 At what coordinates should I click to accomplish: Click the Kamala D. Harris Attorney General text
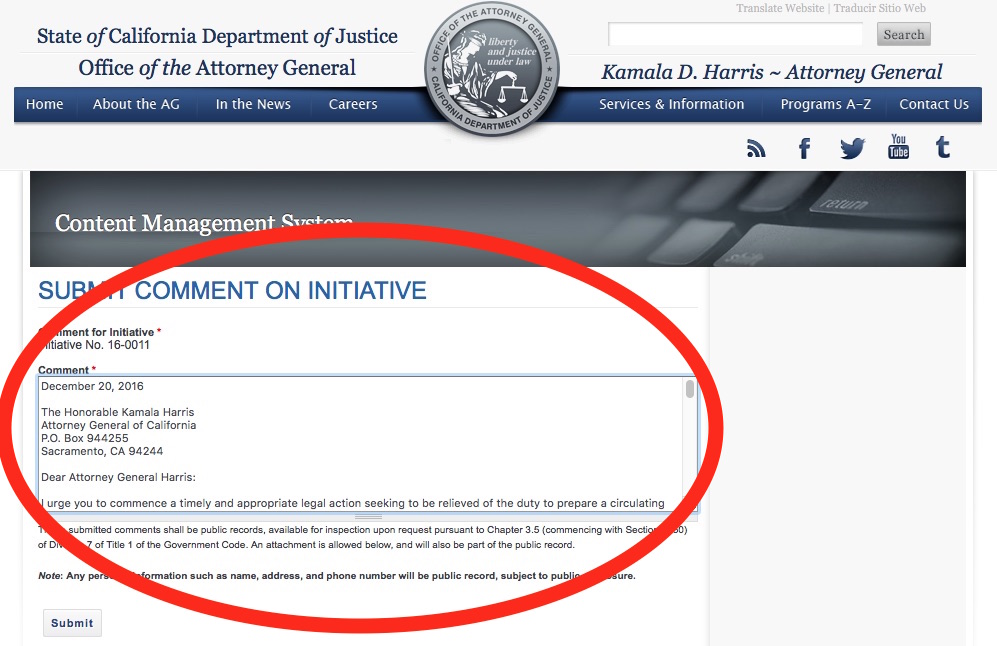(x=772, y=72)
